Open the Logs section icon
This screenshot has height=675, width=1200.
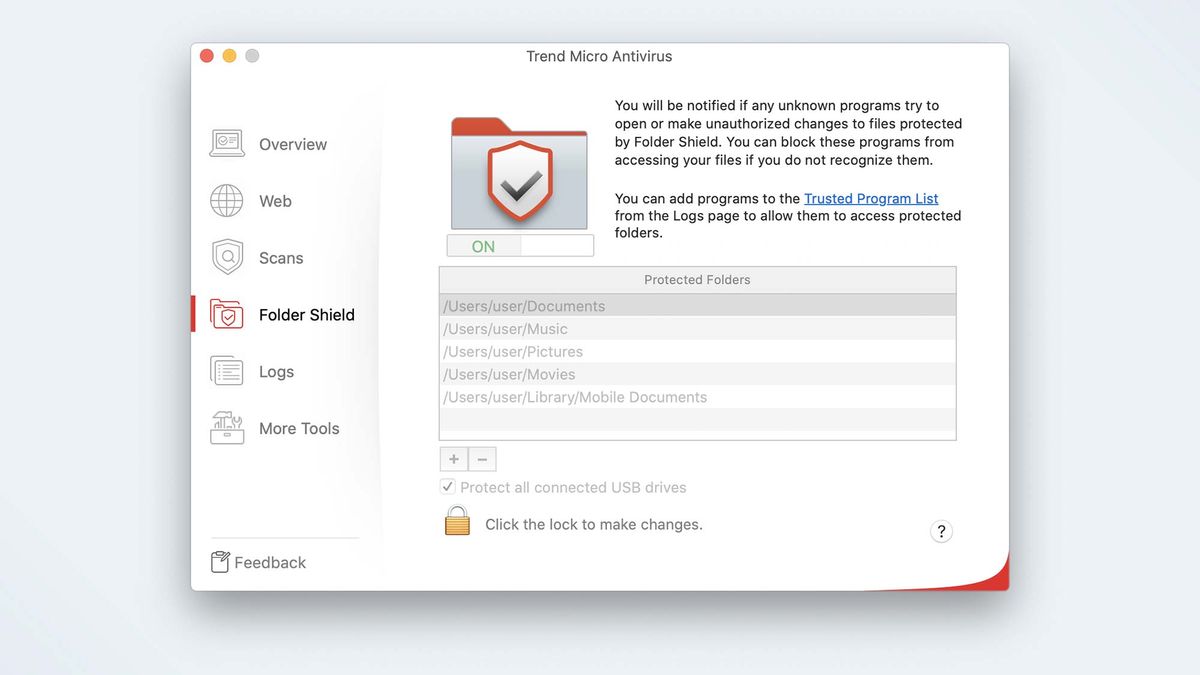point(226,371)
